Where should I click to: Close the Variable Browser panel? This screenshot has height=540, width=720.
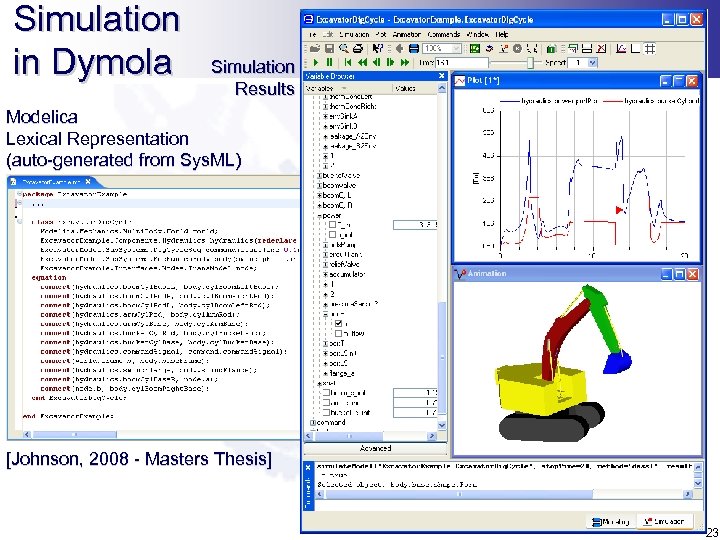(442, 76)
